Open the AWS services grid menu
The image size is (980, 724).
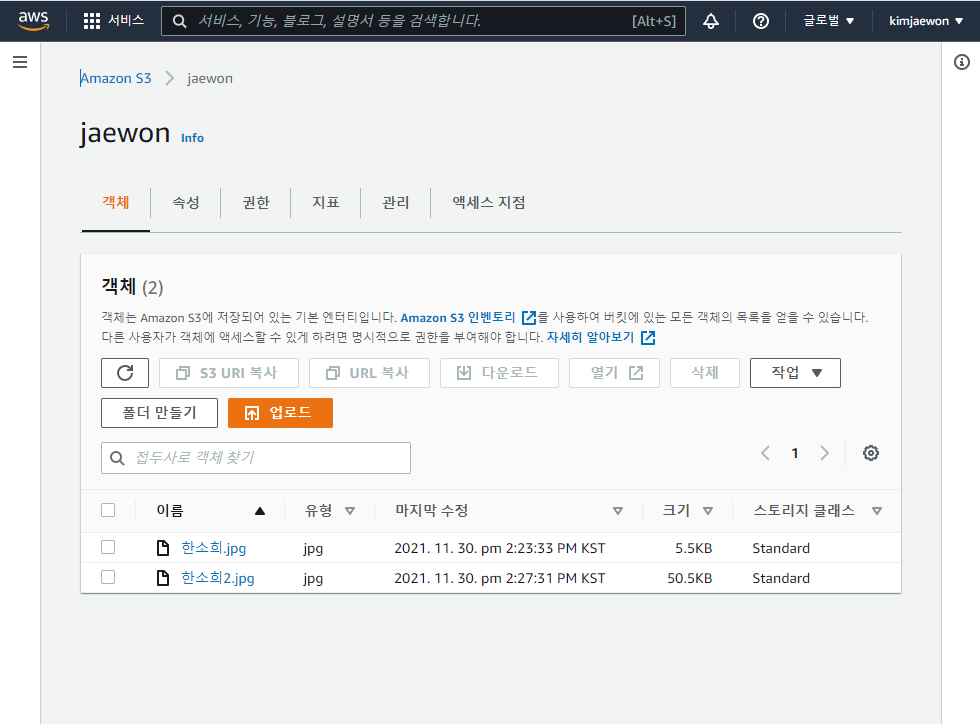coord(91,20)
